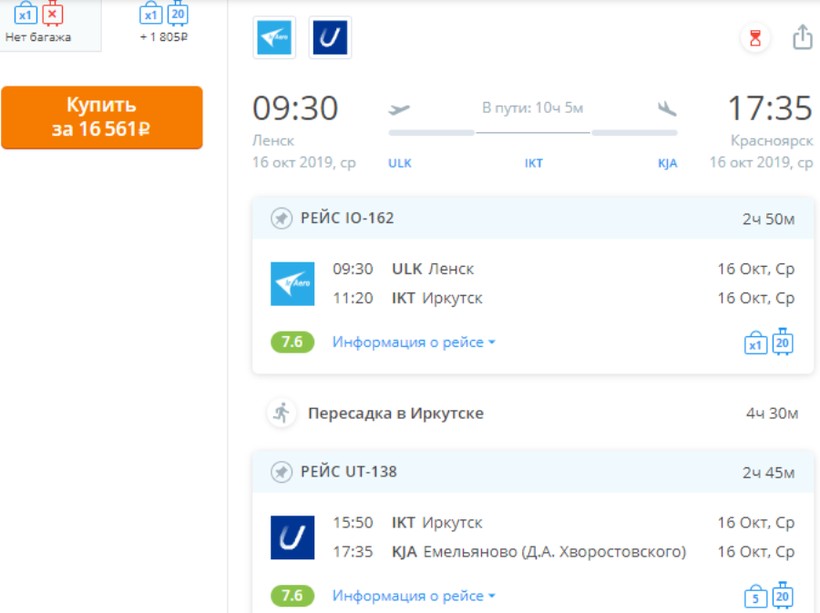Viewport: 820px width, 613px height.
Task: Click the UTair logo in the header
Action: pyautogui.click(x=330, y=38)
